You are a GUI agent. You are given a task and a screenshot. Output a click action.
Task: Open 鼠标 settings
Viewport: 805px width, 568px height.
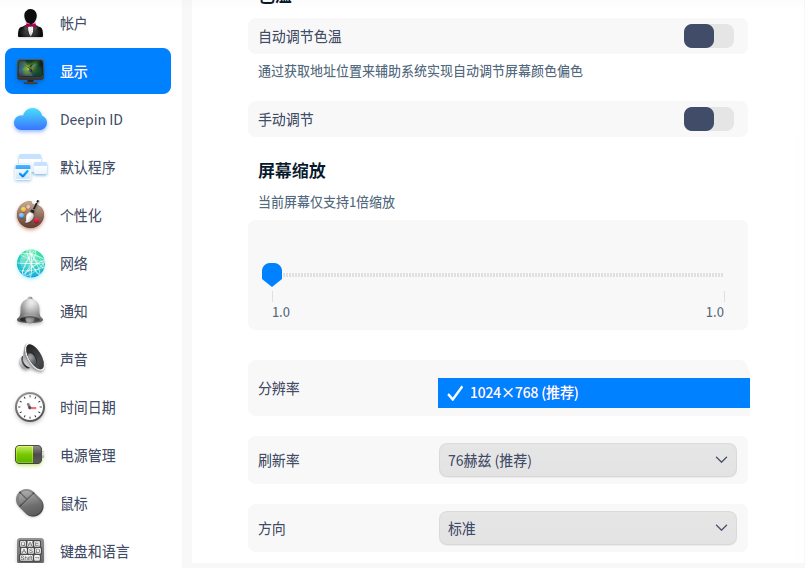[x=88, y=503]
